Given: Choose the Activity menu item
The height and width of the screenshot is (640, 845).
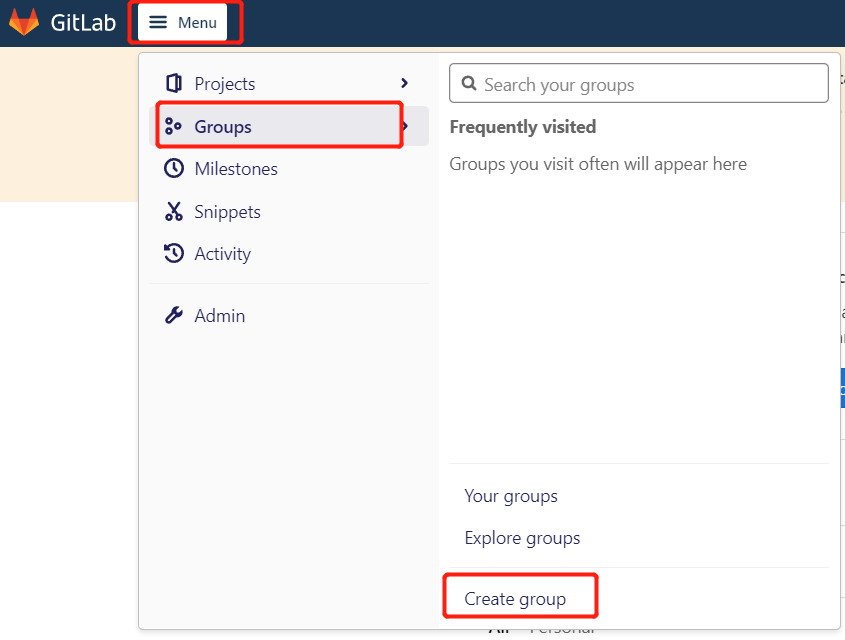Looking at the screenshot, I should (222, 254).
